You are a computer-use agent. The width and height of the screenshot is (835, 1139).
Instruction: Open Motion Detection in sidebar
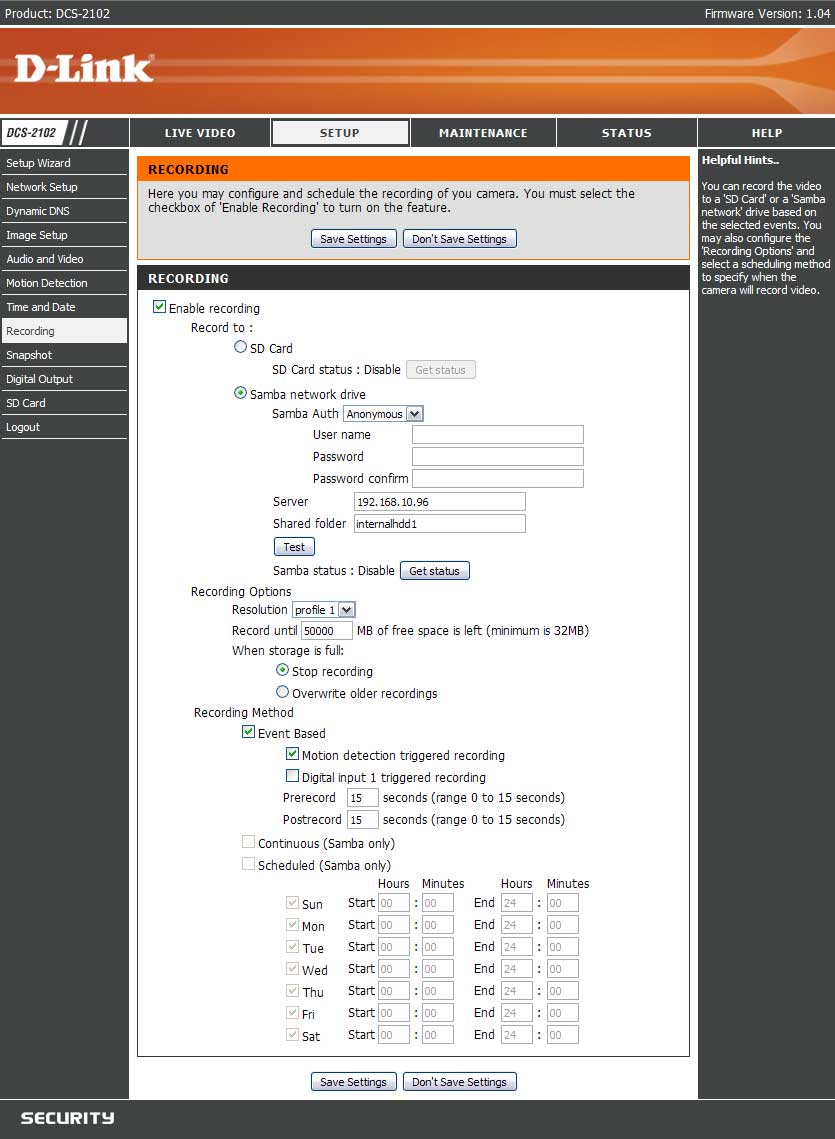click(x=47, y=283)
